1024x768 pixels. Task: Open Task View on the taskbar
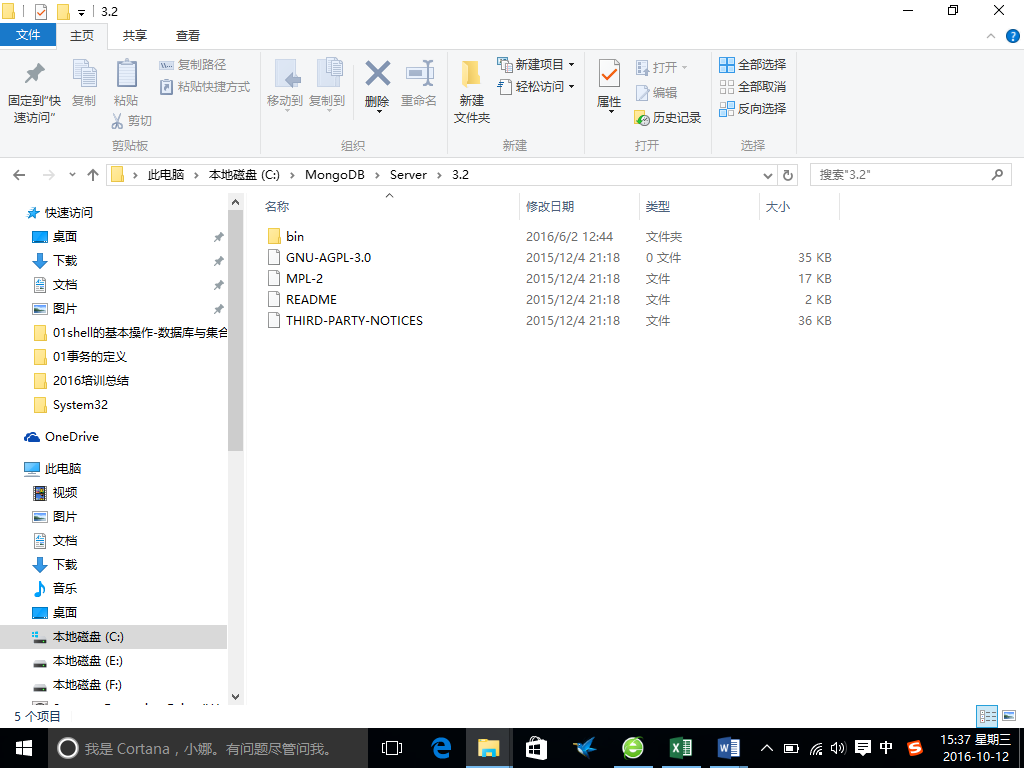392,748
